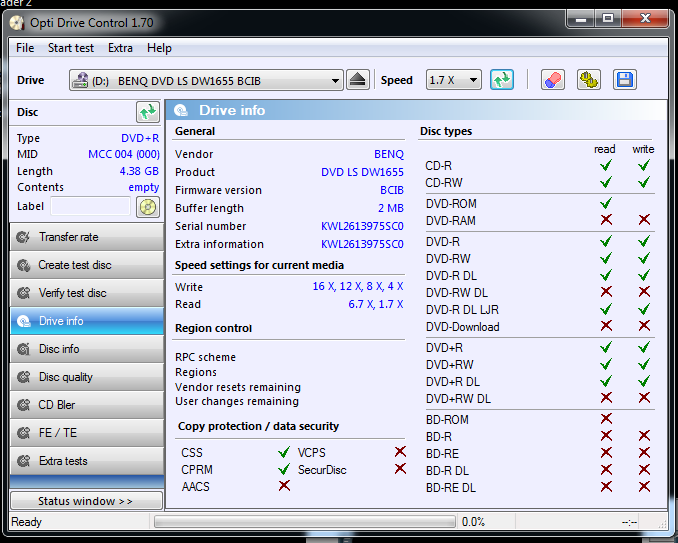Click the AACS unsupported cross mark

[284, 486]
